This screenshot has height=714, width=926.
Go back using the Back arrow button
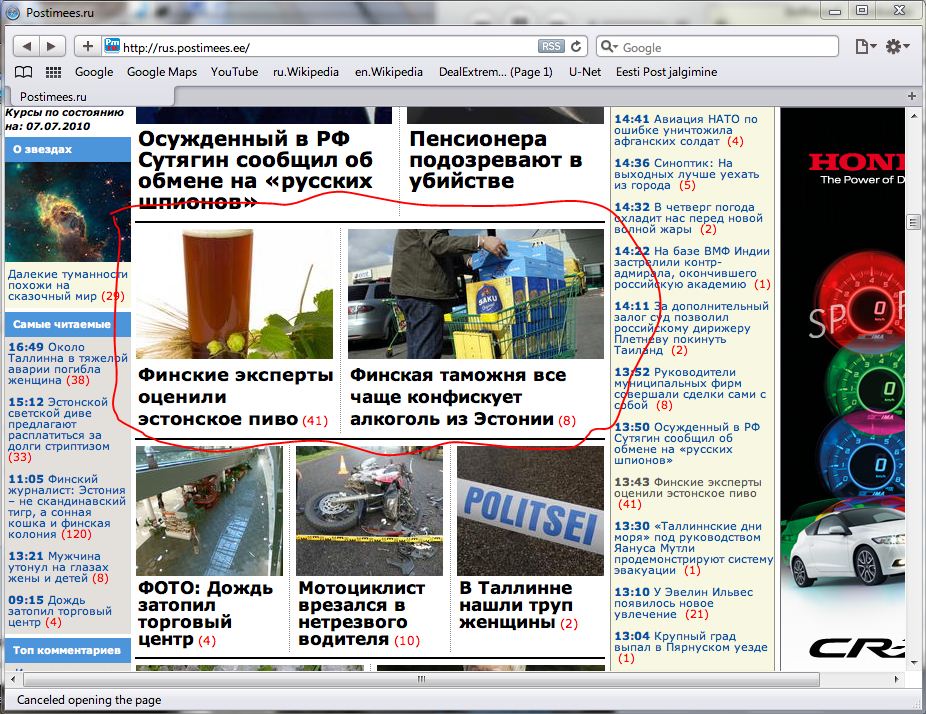tap(28, 47)
